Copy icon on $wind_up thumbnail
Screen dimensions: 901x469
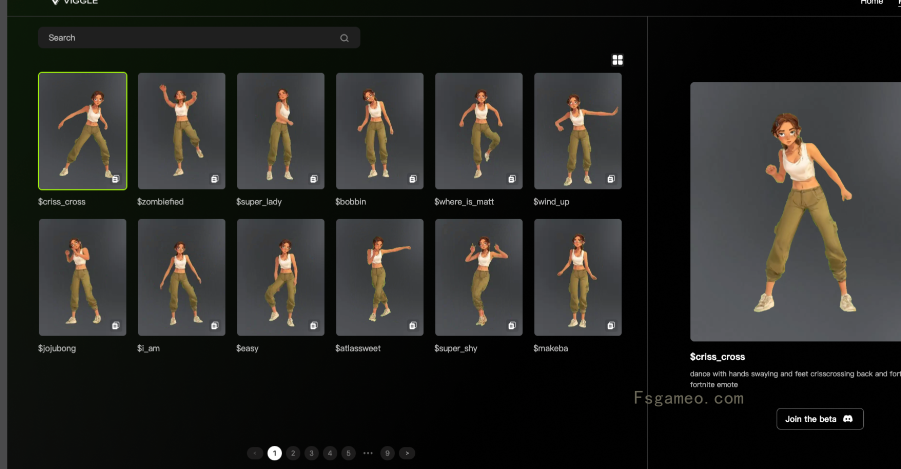611,179
